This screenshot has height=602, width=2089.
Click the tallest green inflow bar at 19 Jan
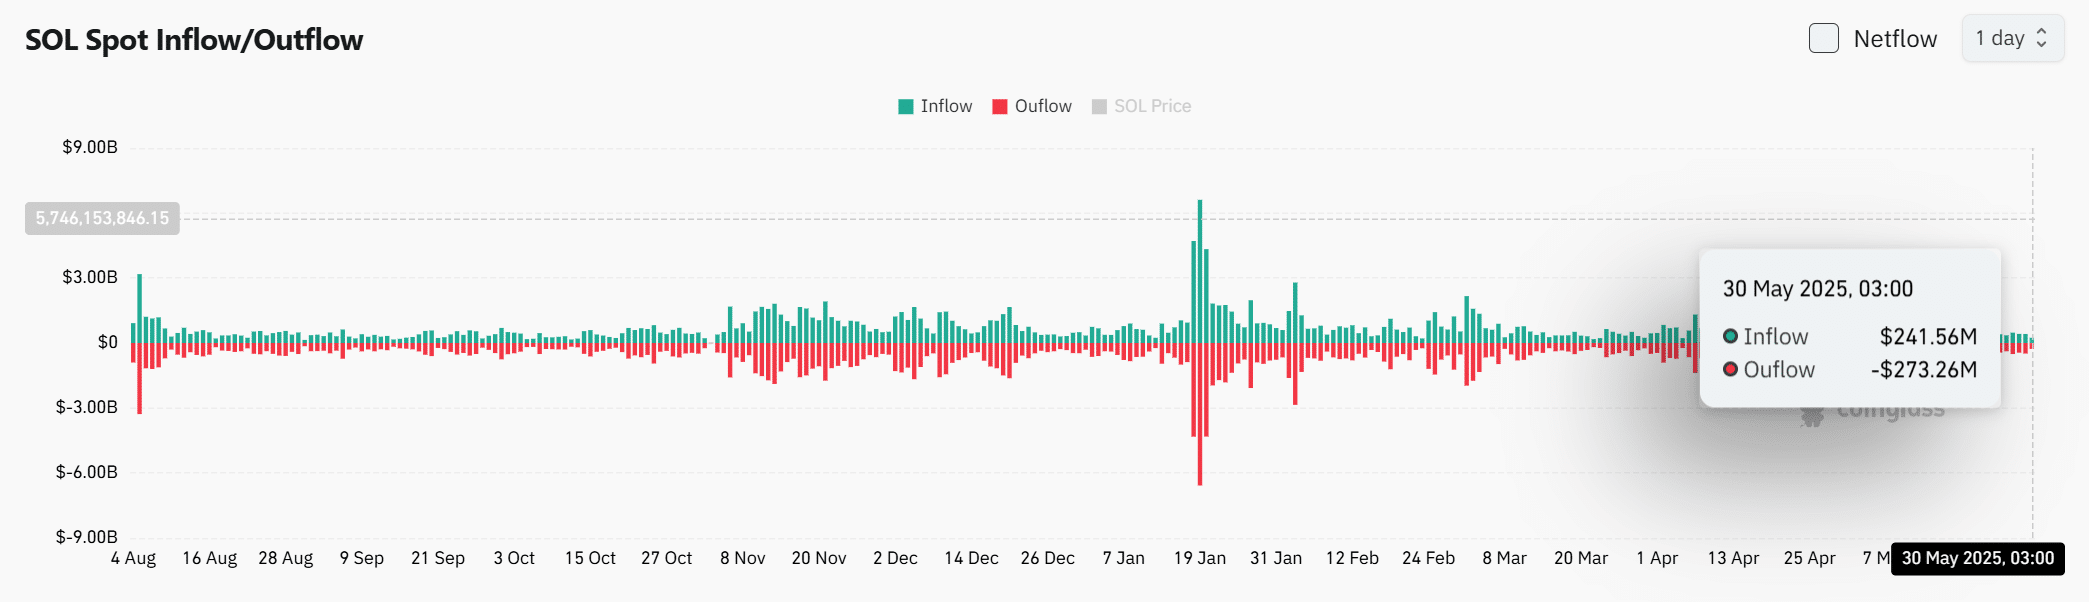pos(1200,272)
